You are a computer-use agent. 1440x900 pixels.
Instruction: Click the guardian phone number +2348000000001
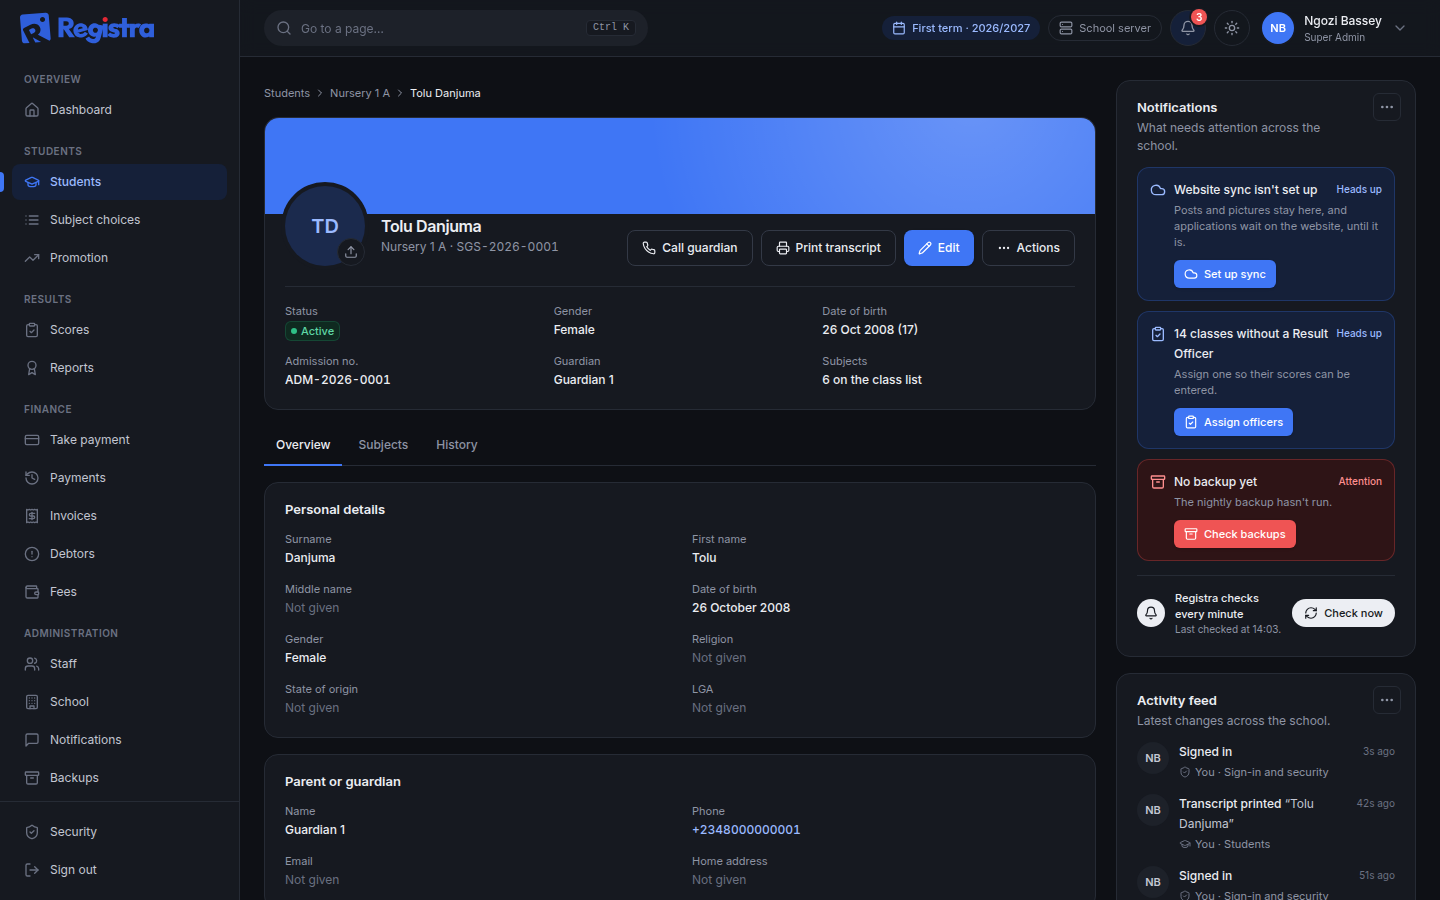point(746,830)
